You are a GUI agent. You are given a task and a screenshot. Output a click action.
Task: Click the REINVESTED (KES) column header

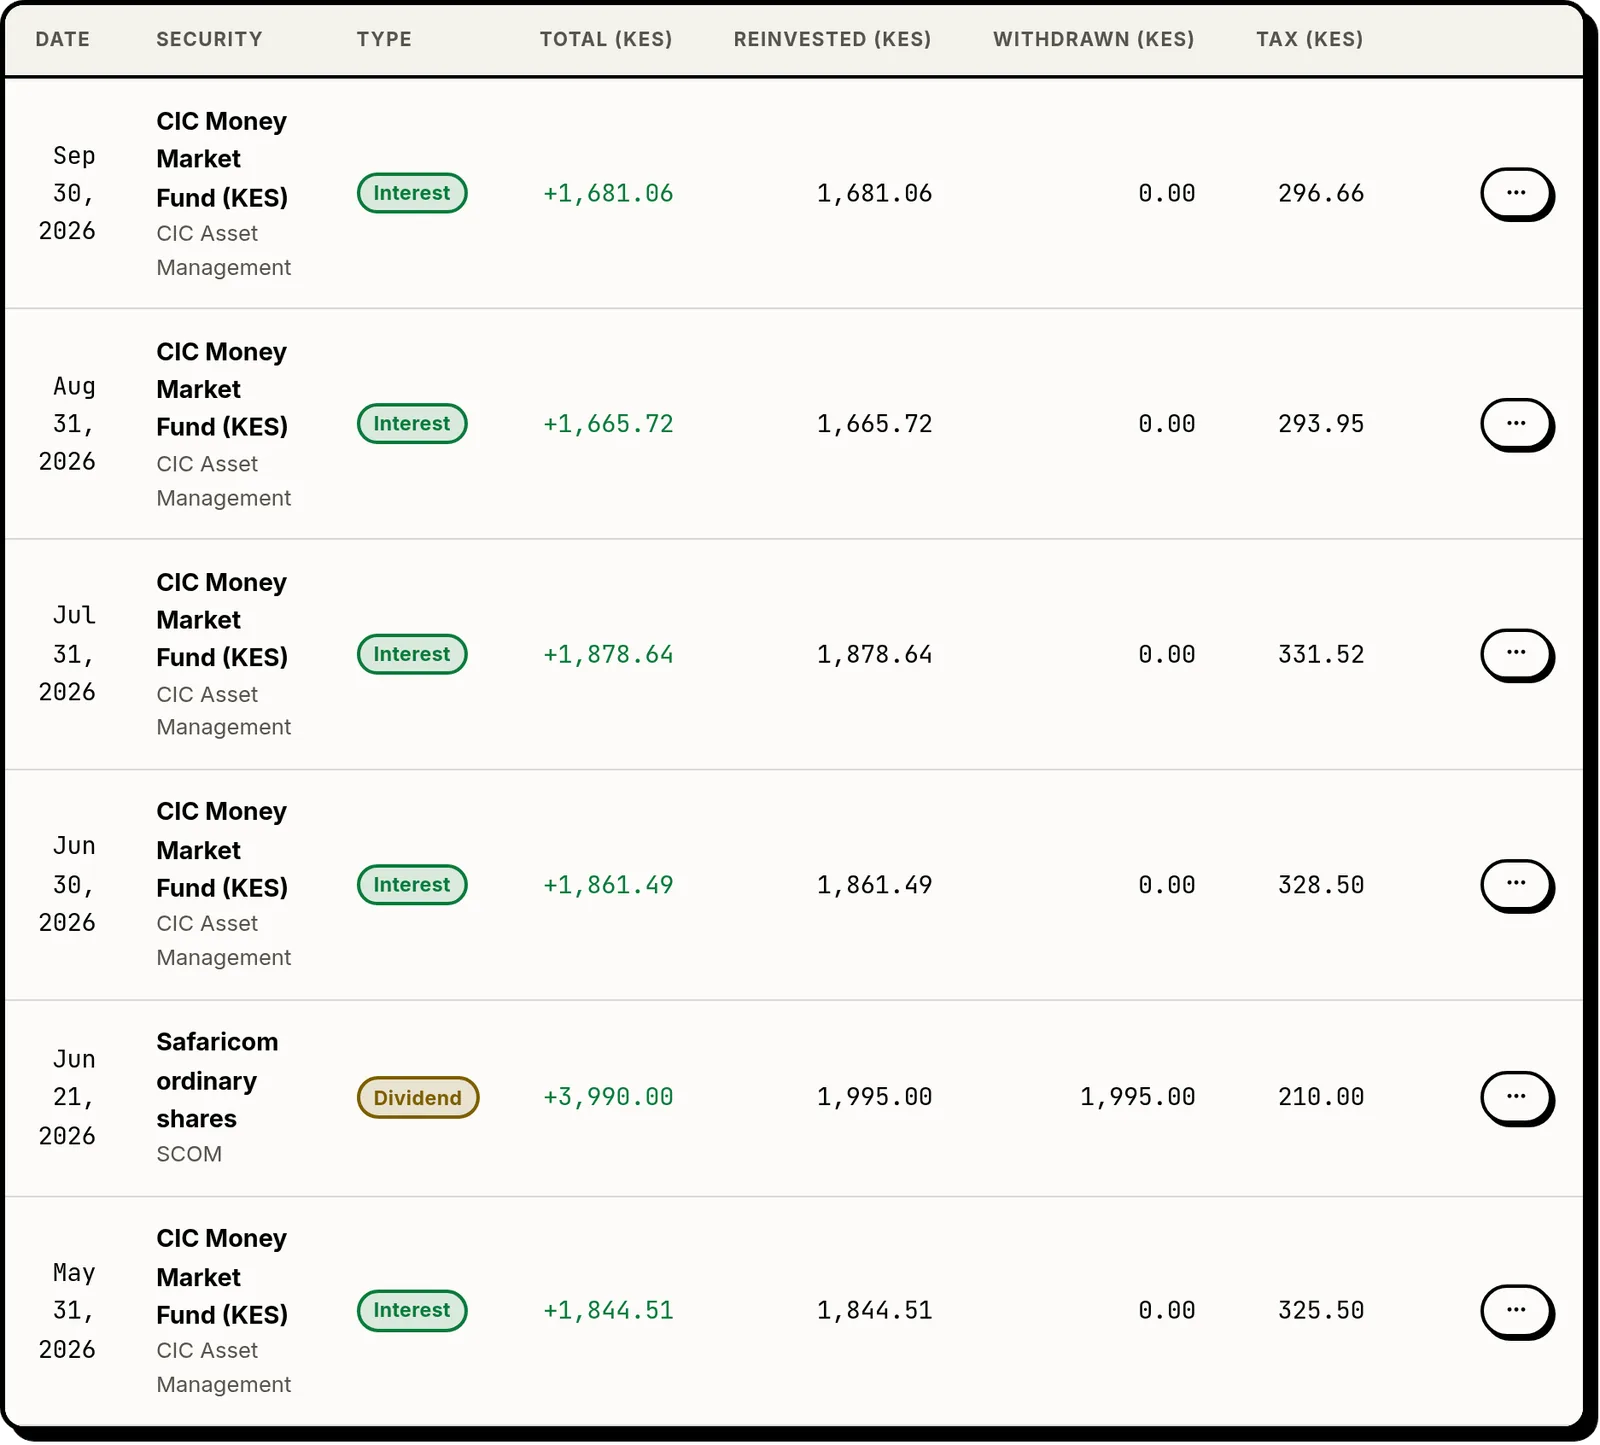pos(832,39)
